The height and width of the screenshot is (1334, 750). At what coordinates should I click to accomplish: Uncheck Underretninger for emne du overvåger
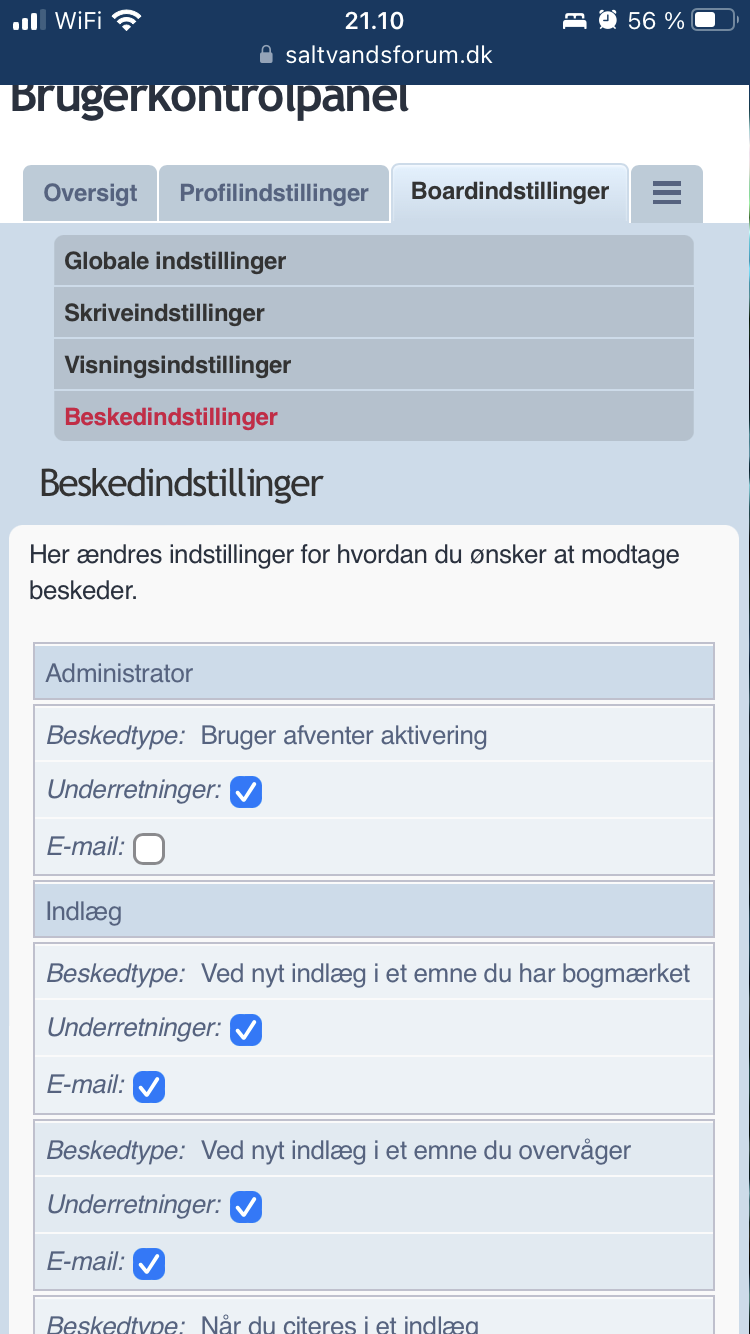pos(246,1206)
